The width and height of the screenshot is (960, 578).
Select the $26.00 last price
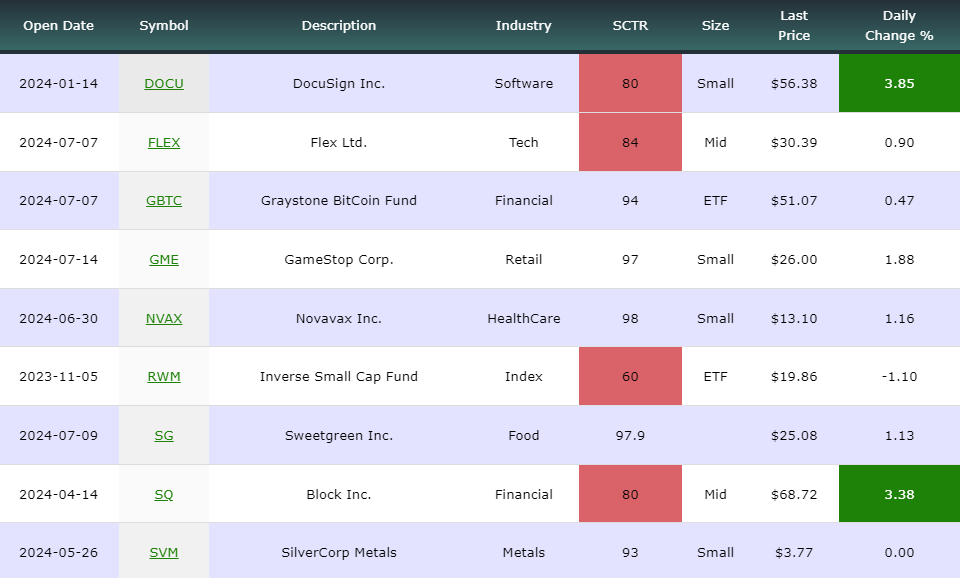[x=794, y=260]
